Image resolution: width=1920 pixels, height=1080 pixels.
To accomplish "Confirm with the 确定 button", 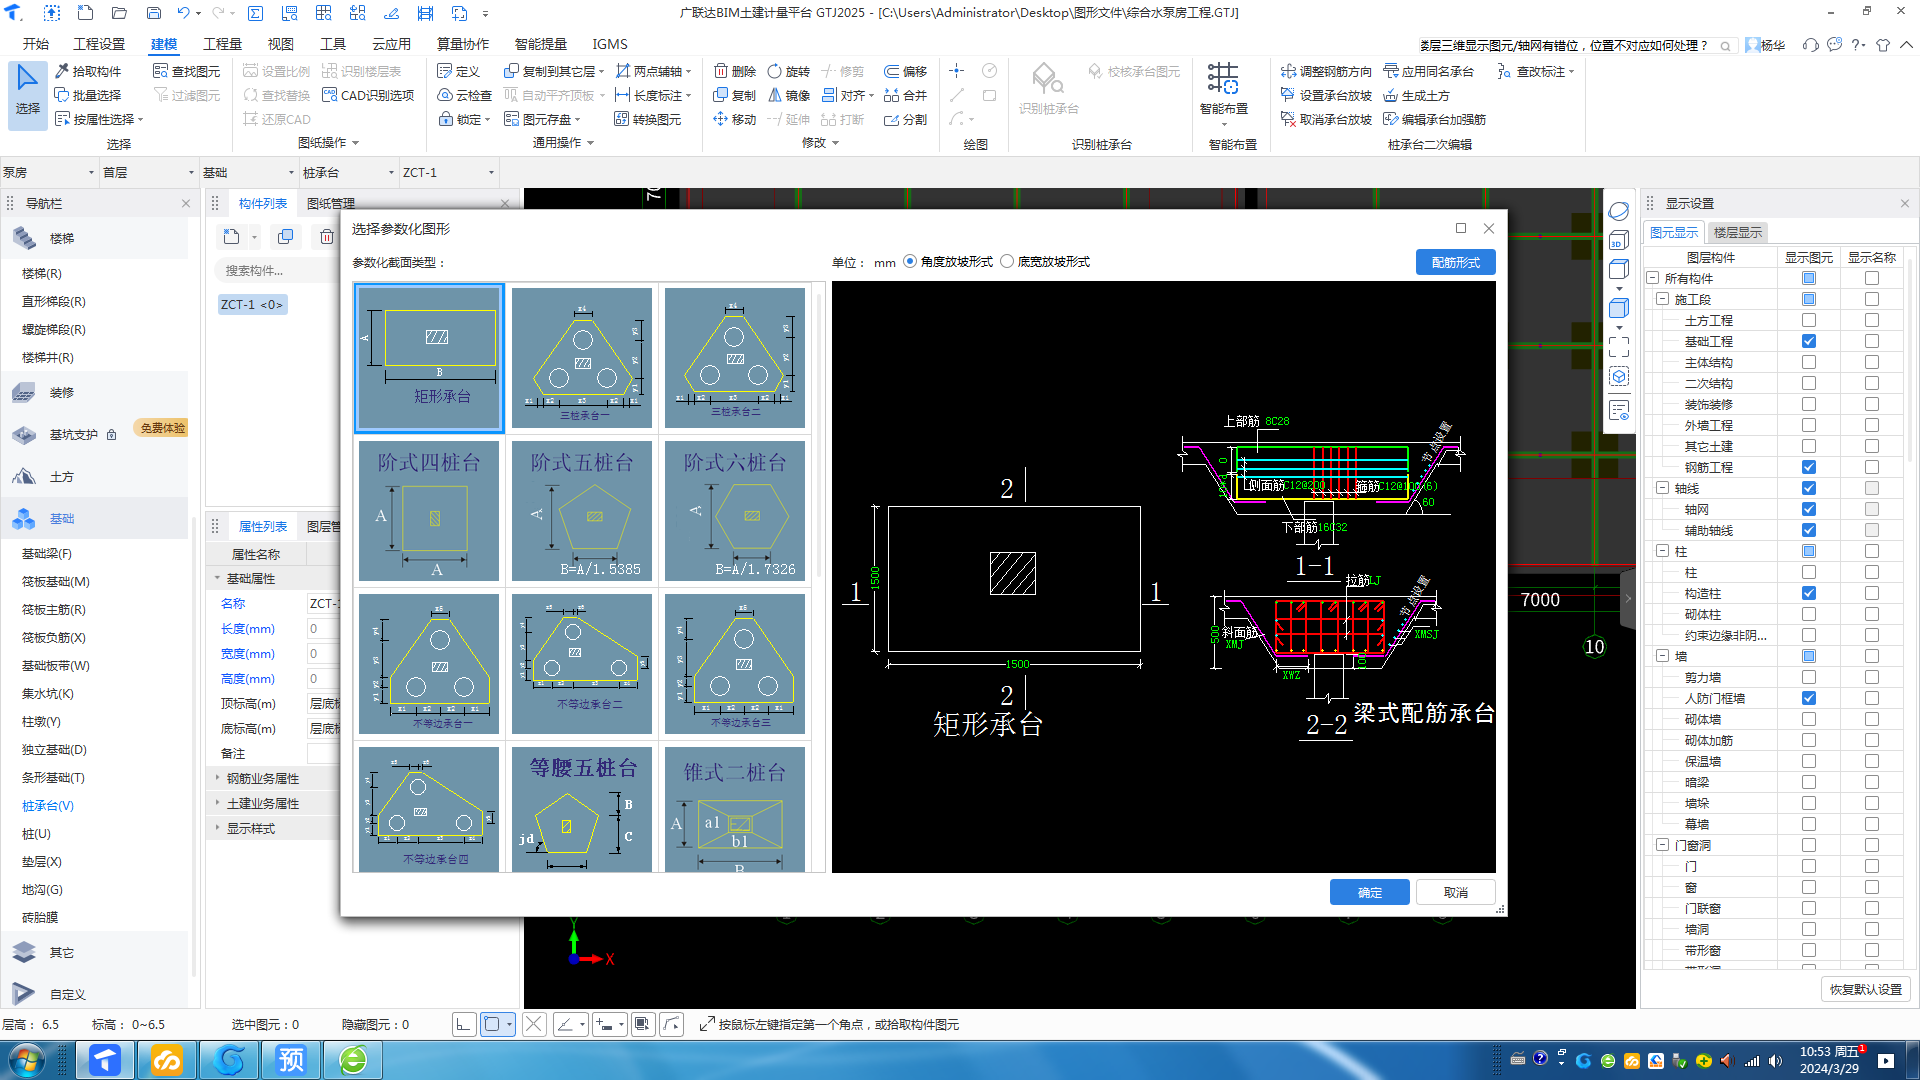I will pos(1369,892).
